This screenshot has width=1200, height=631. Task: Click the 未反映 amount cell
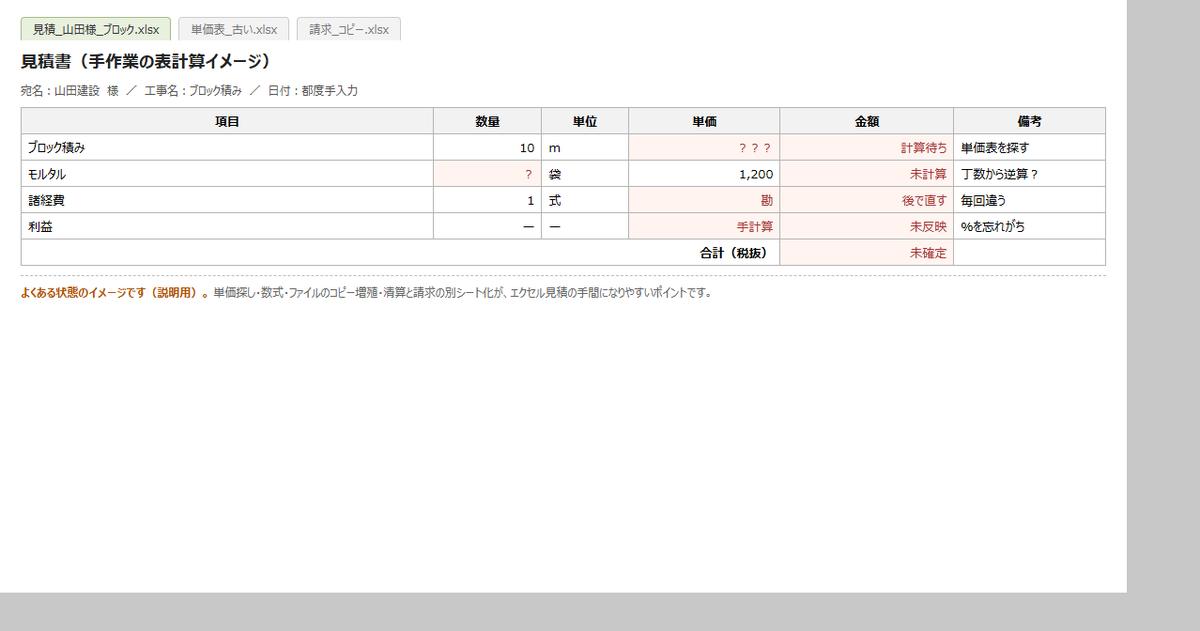(x=867, y=226)
